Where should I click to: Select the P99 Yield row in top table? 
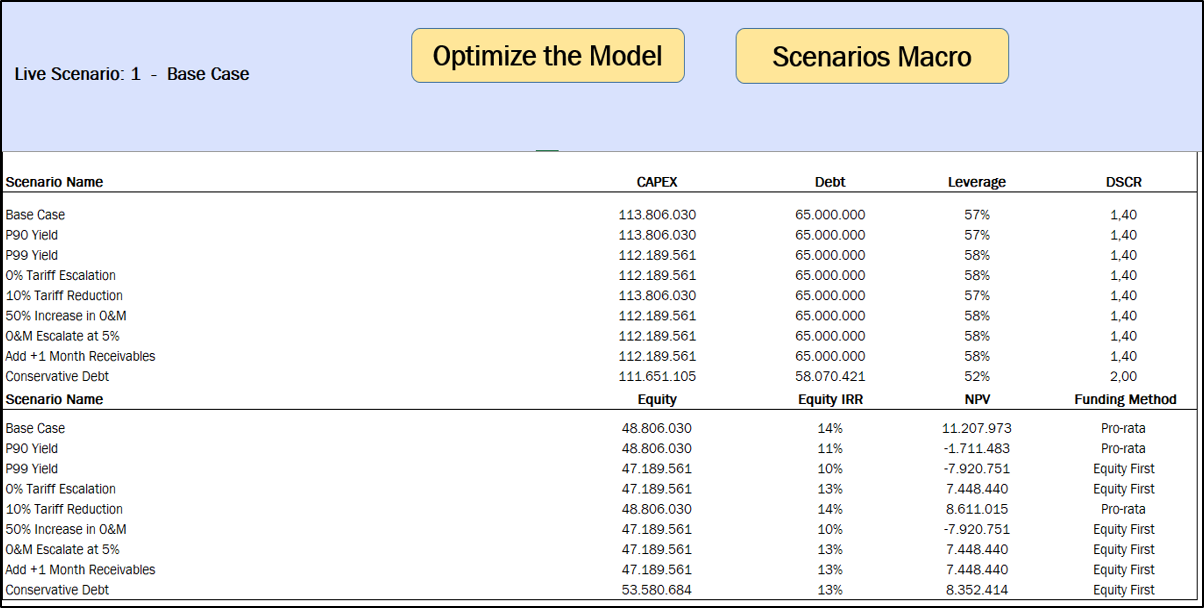600,255
